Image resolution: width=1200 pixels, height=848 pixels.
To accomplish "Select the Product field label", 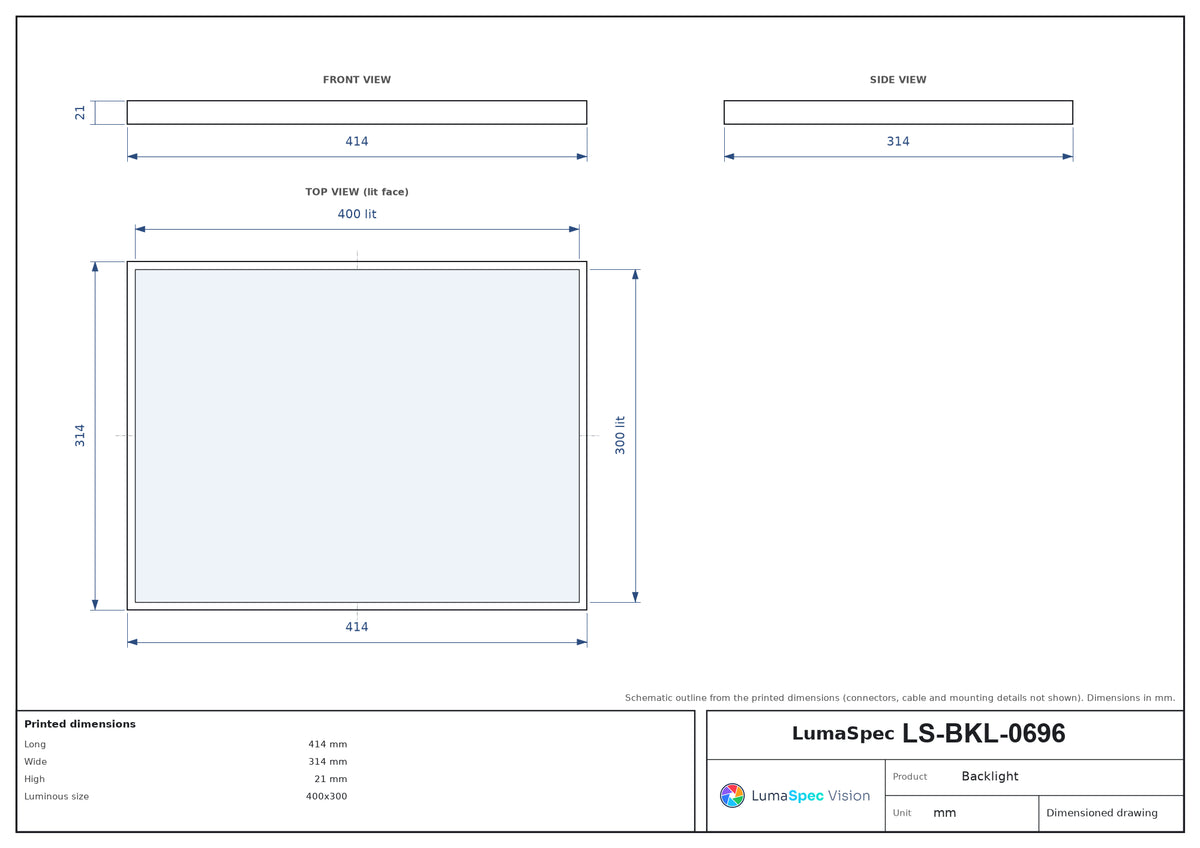I will pos(910,777).
